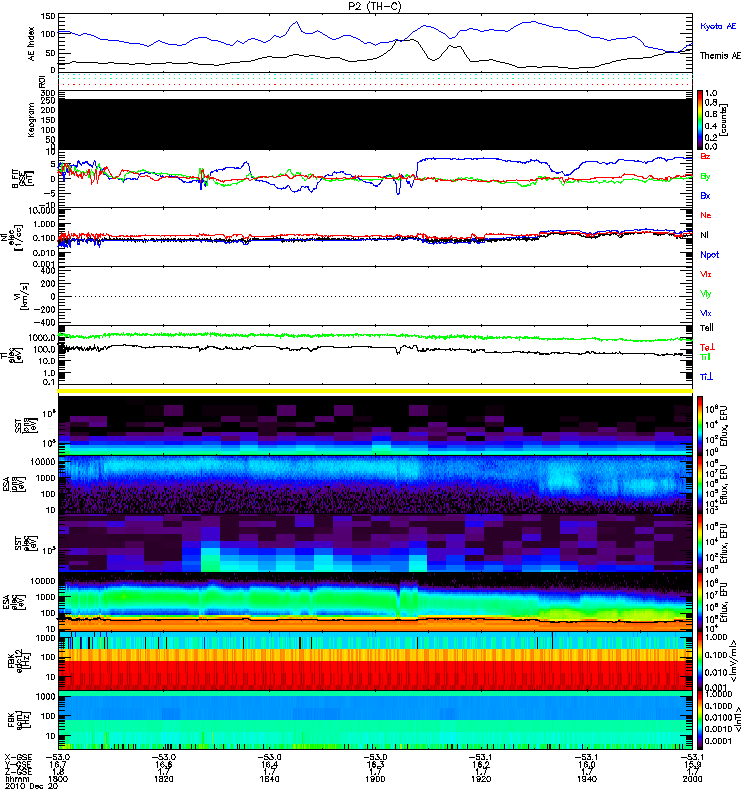This screenshot has width=750, height=800.
Task: Select the blue Bx legend label
Action: coord(705,195)
